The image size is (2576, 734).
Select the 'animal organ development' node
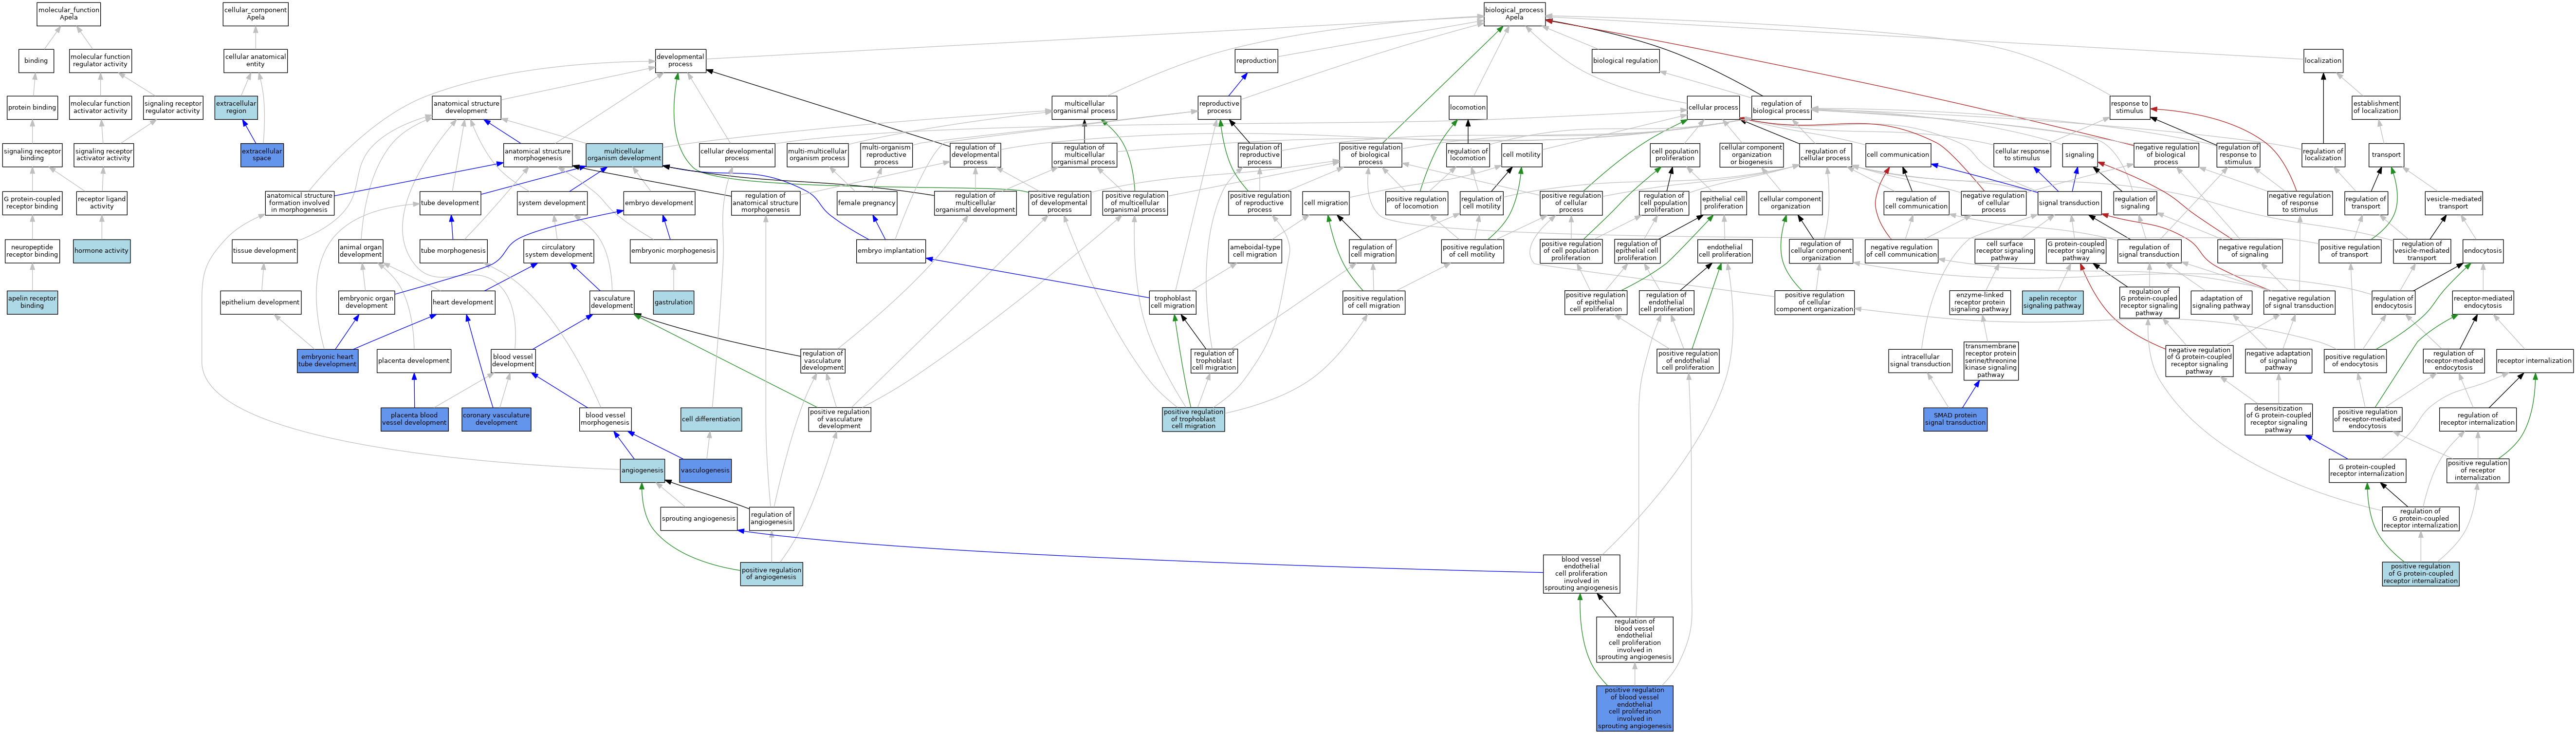pyautogui.click(x=360, y=251)
